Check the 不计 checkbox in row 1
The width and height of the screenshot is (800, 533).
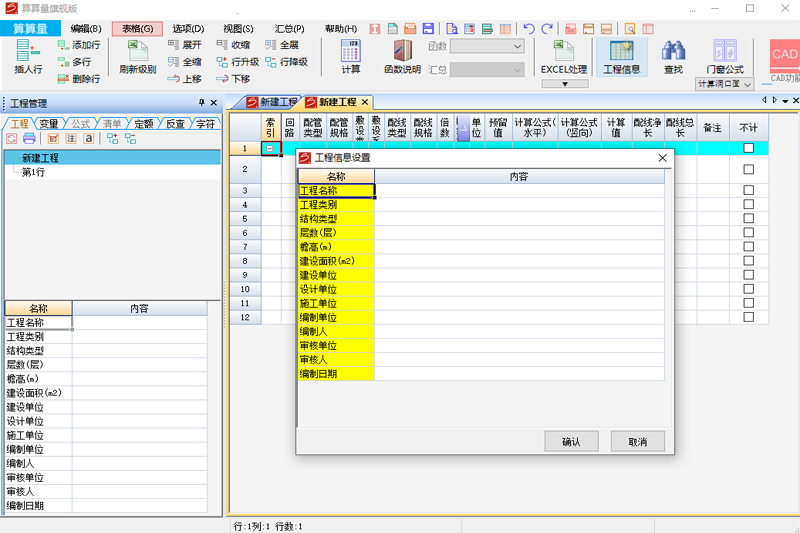(748, 148)
